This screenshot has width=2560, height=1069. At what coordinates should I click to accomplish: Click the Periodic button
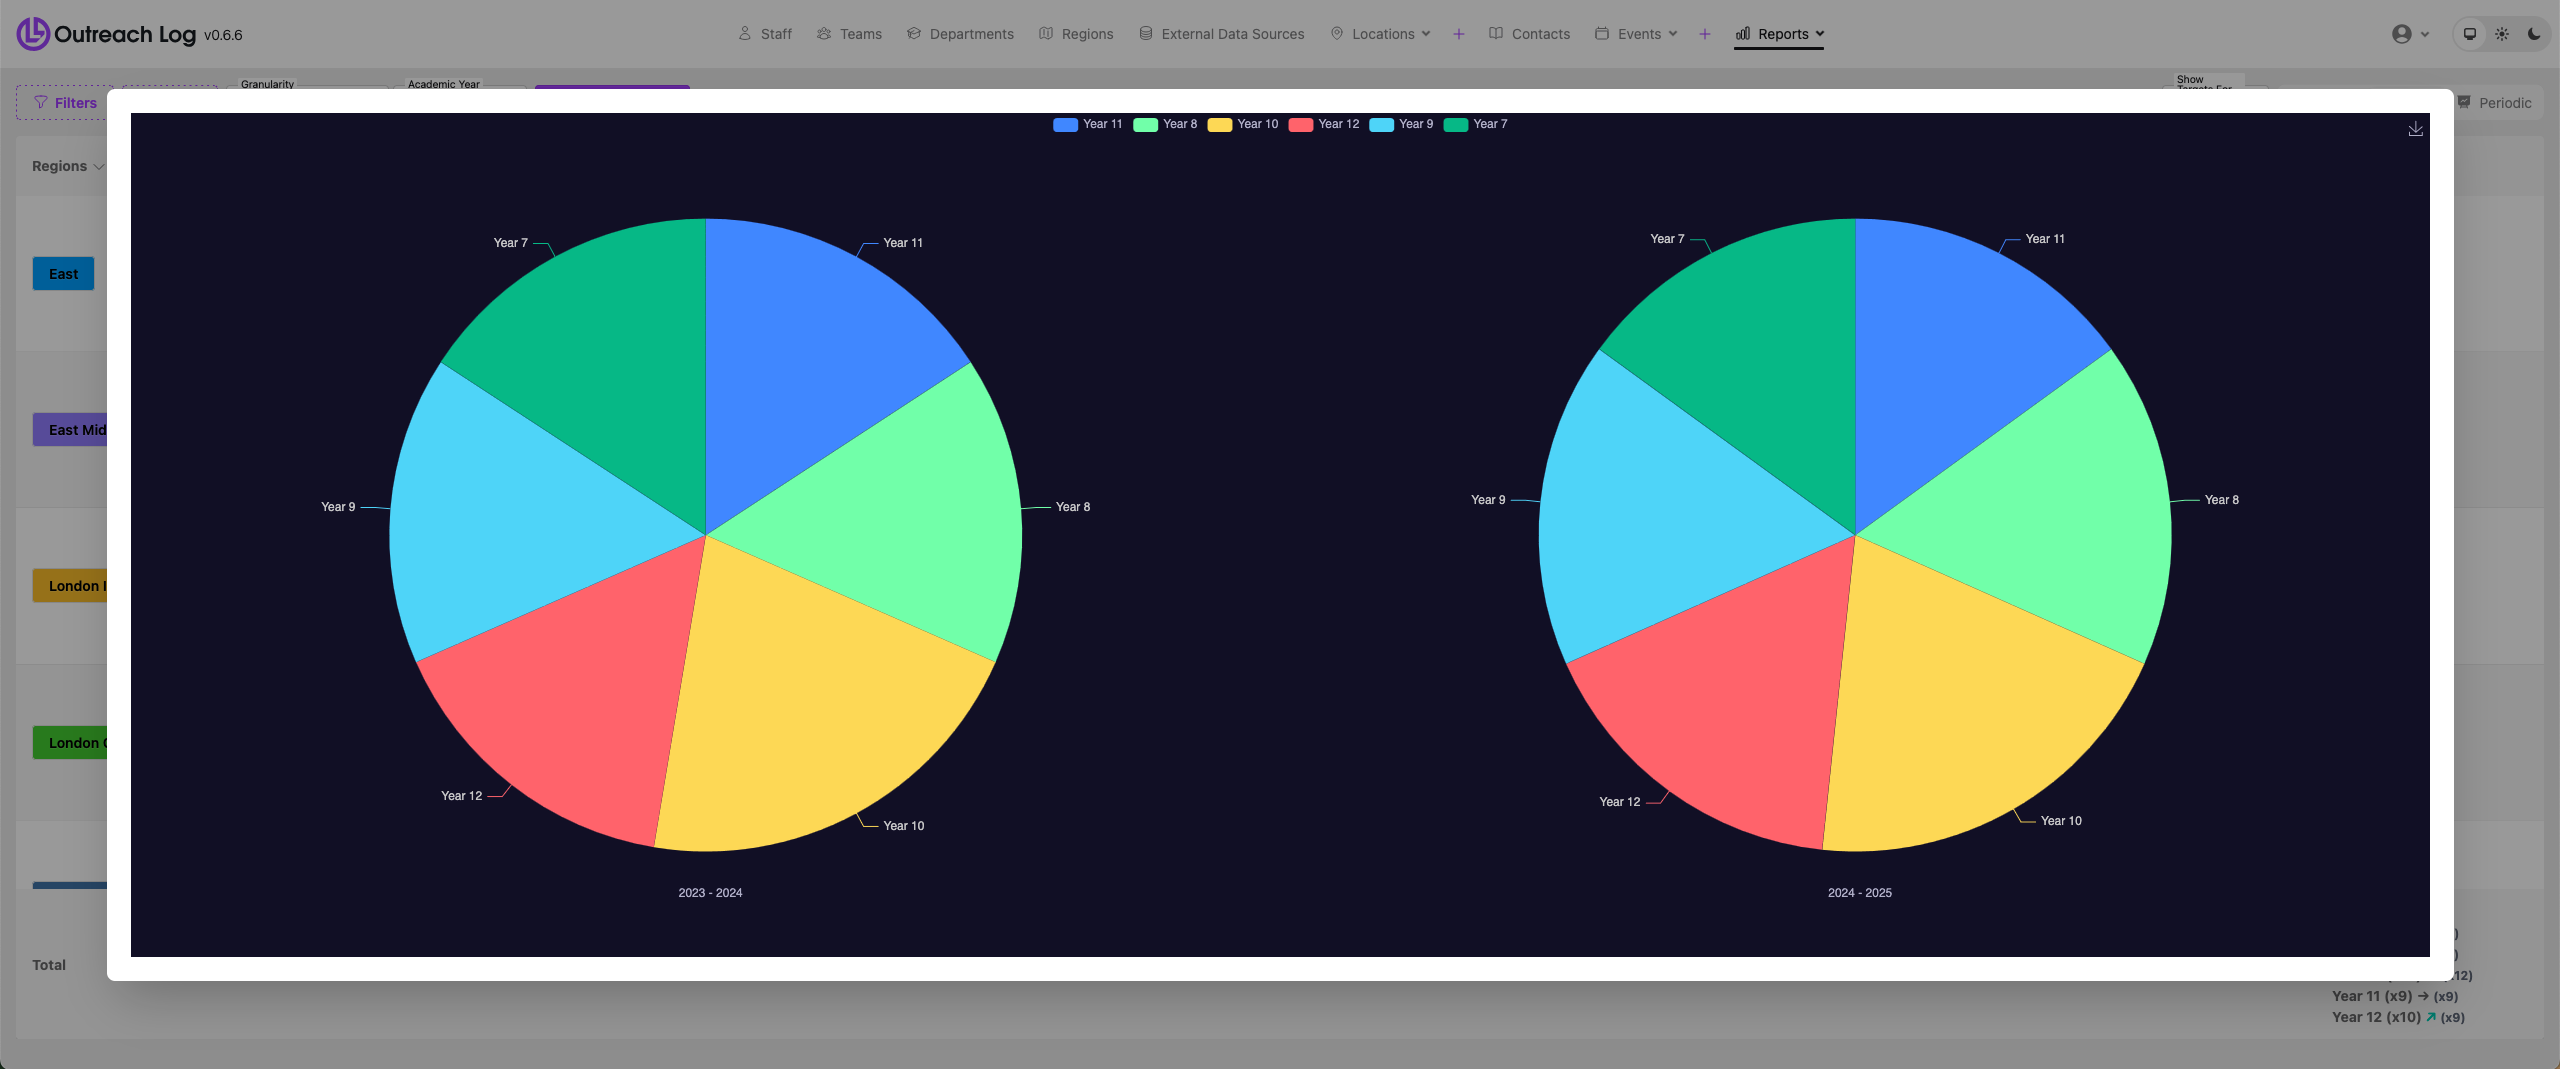point(2495,103)
